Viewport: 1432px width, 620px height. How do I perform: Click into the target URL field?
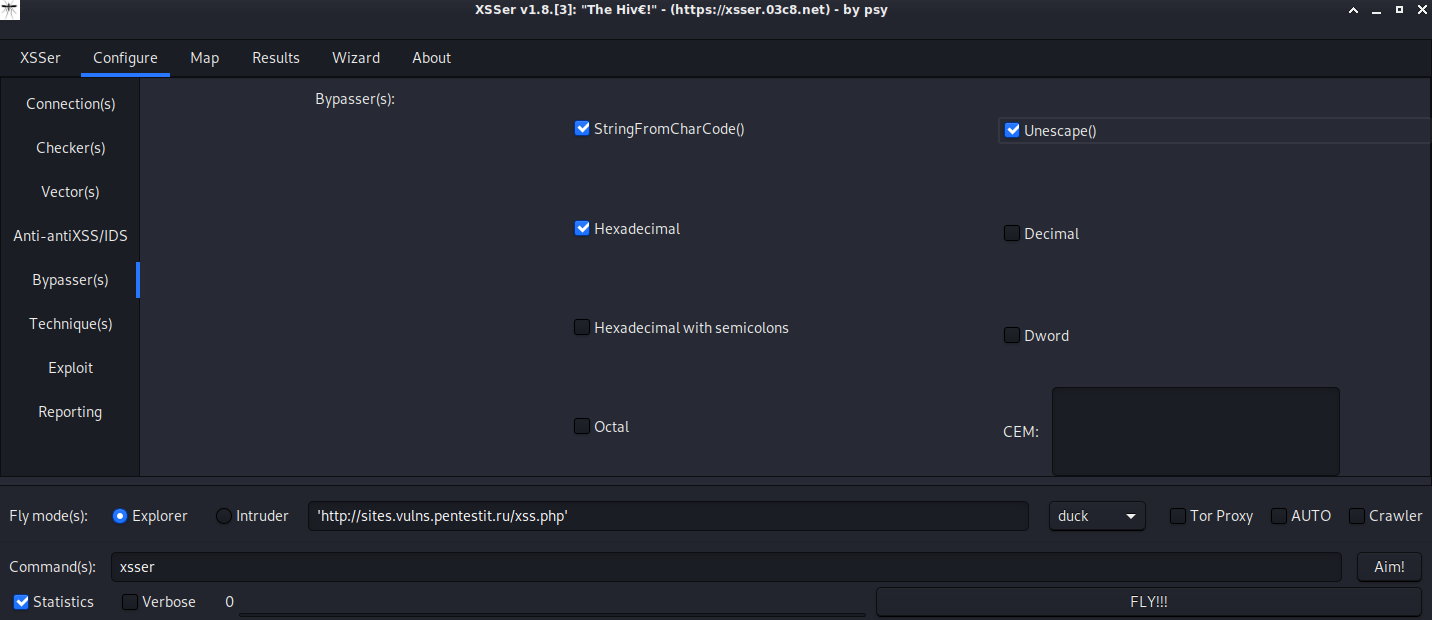pyautogui.click(x=668, y=516)
